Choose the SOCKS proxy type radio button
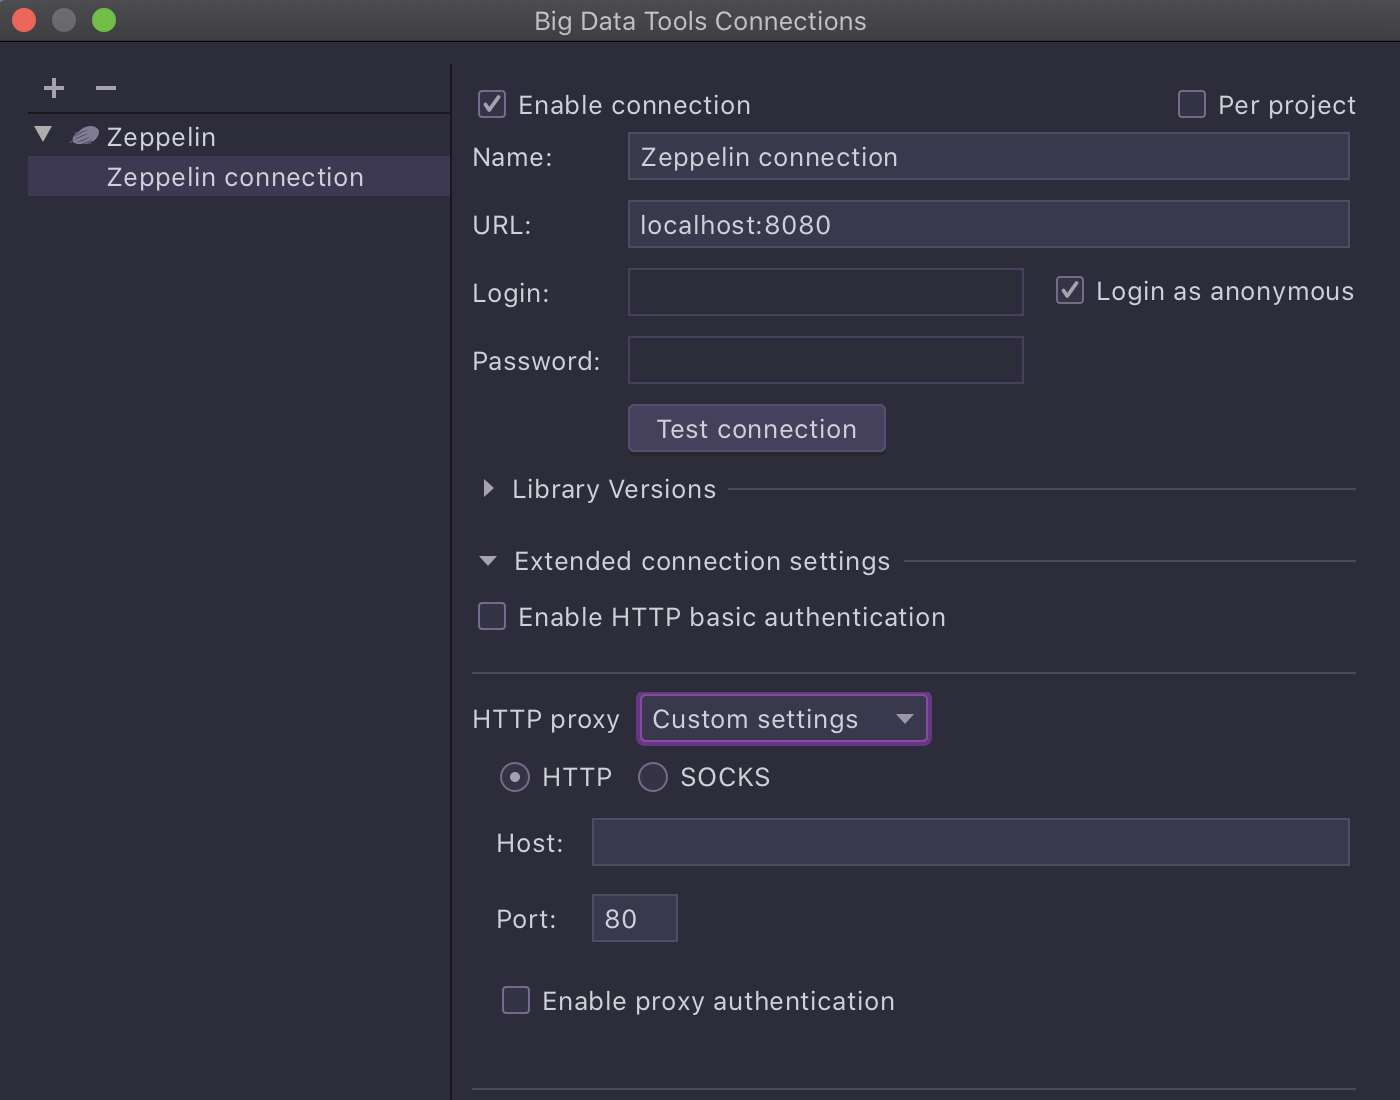 click(x=653, y=777)
